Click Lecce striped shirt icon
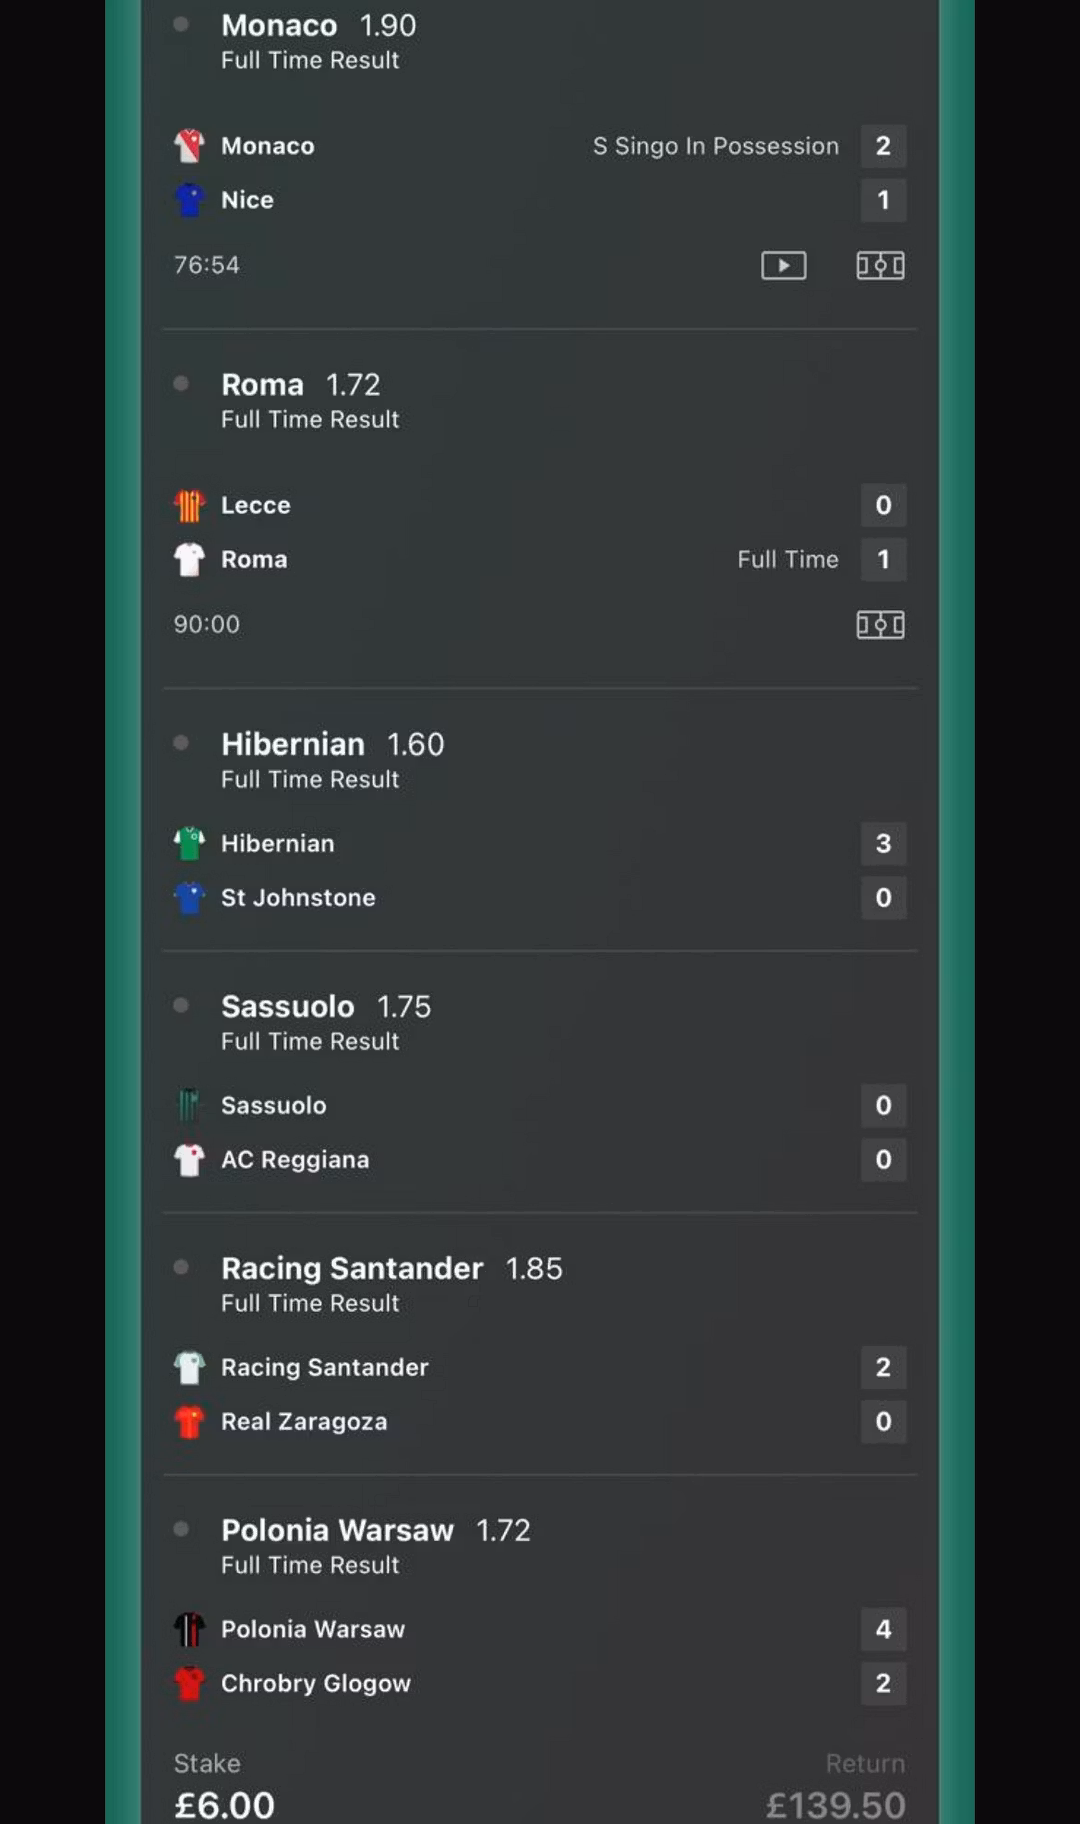Screen dimensions: 1080x1824 click(189, 506)
